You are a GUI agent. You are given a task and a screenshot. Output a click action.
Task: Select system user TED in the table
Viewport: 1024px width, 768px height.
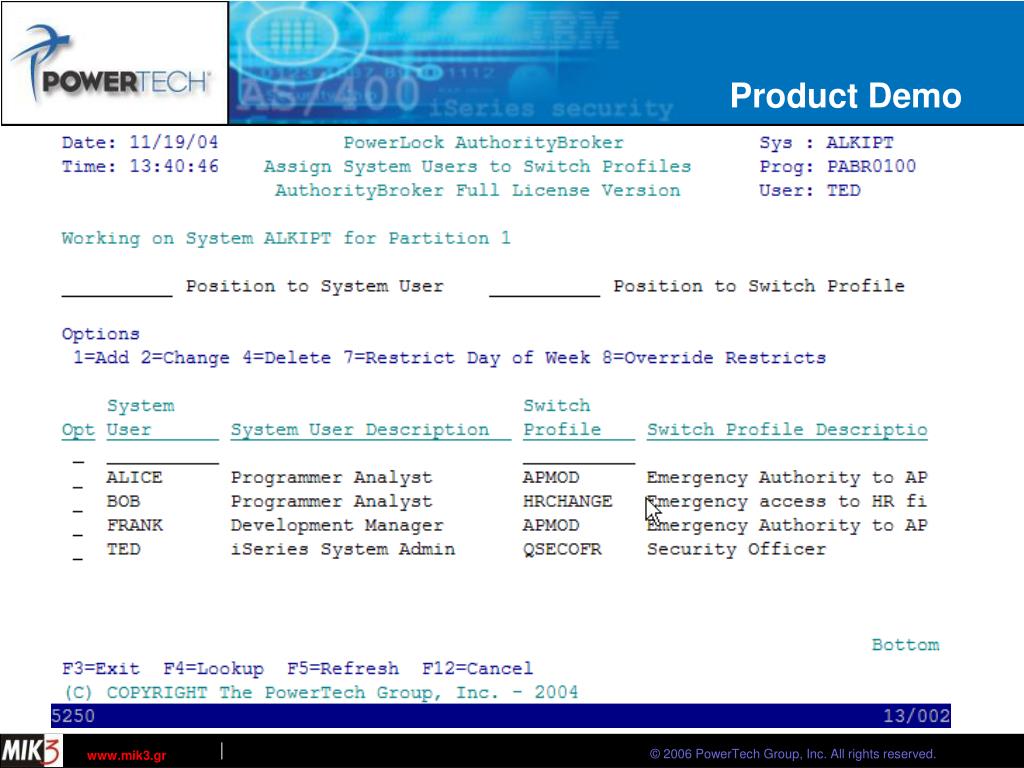point(123,549)
